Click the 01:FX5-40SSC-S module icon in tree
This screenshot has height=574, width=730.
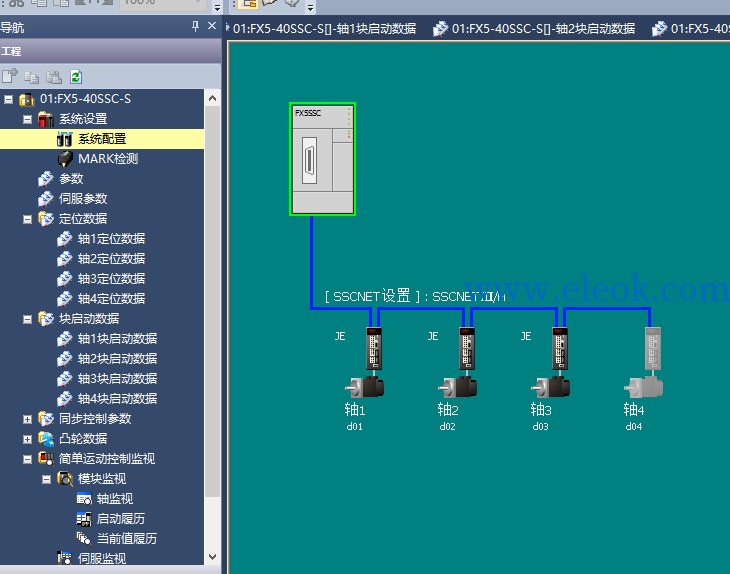tap(27, 99)
